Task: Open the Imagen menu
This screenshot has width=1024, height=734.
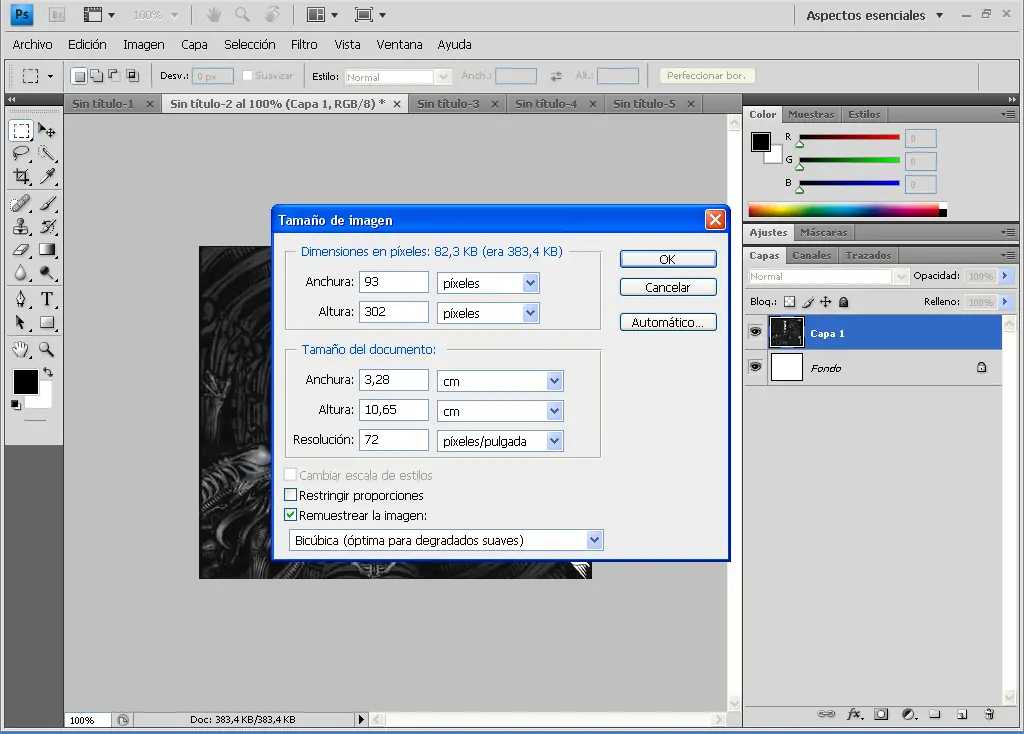Action: (144, 44)
